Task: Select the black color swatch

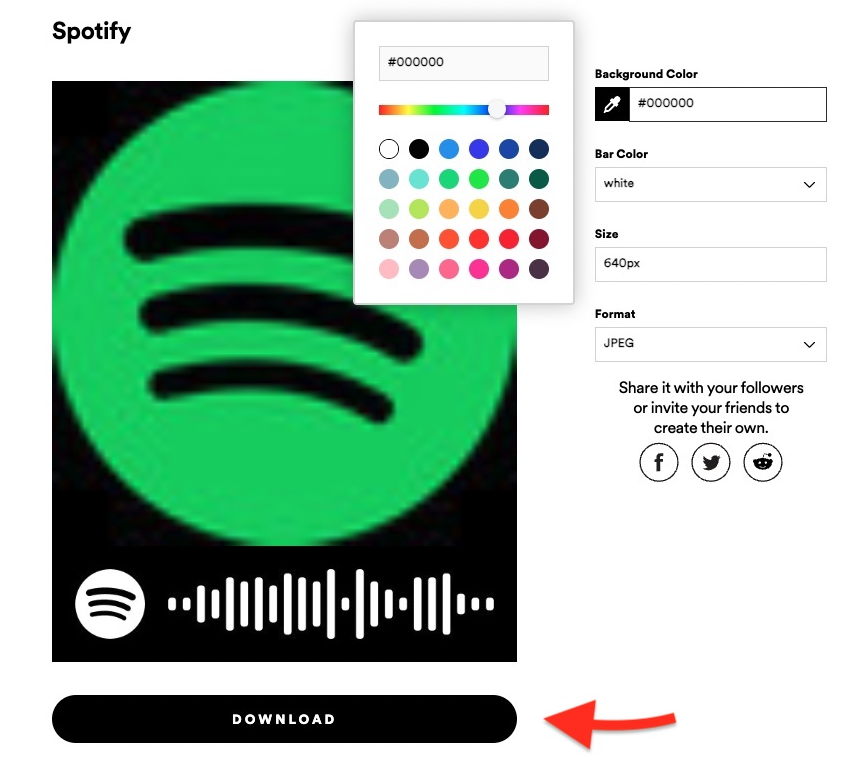Action: [419, 149]
